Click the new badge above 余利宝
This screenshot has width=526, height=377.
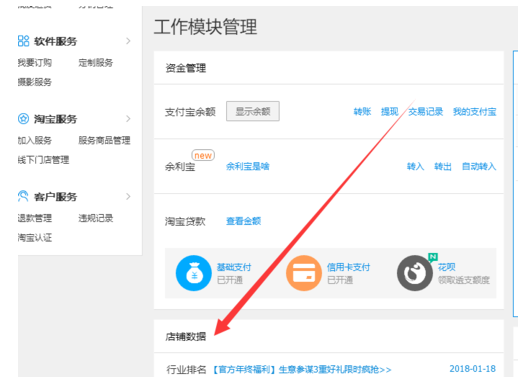coord(203,156)
